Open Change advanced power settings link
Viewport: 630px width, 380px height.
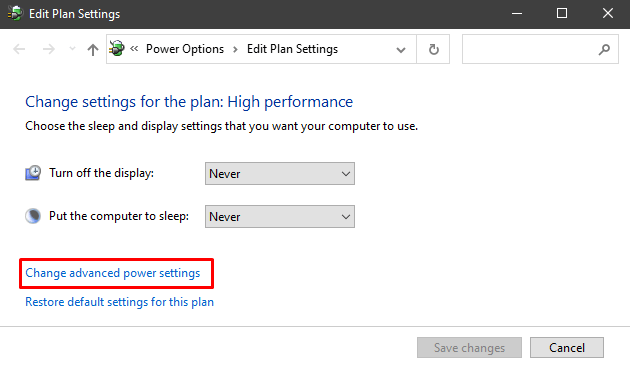click(112, 273)
